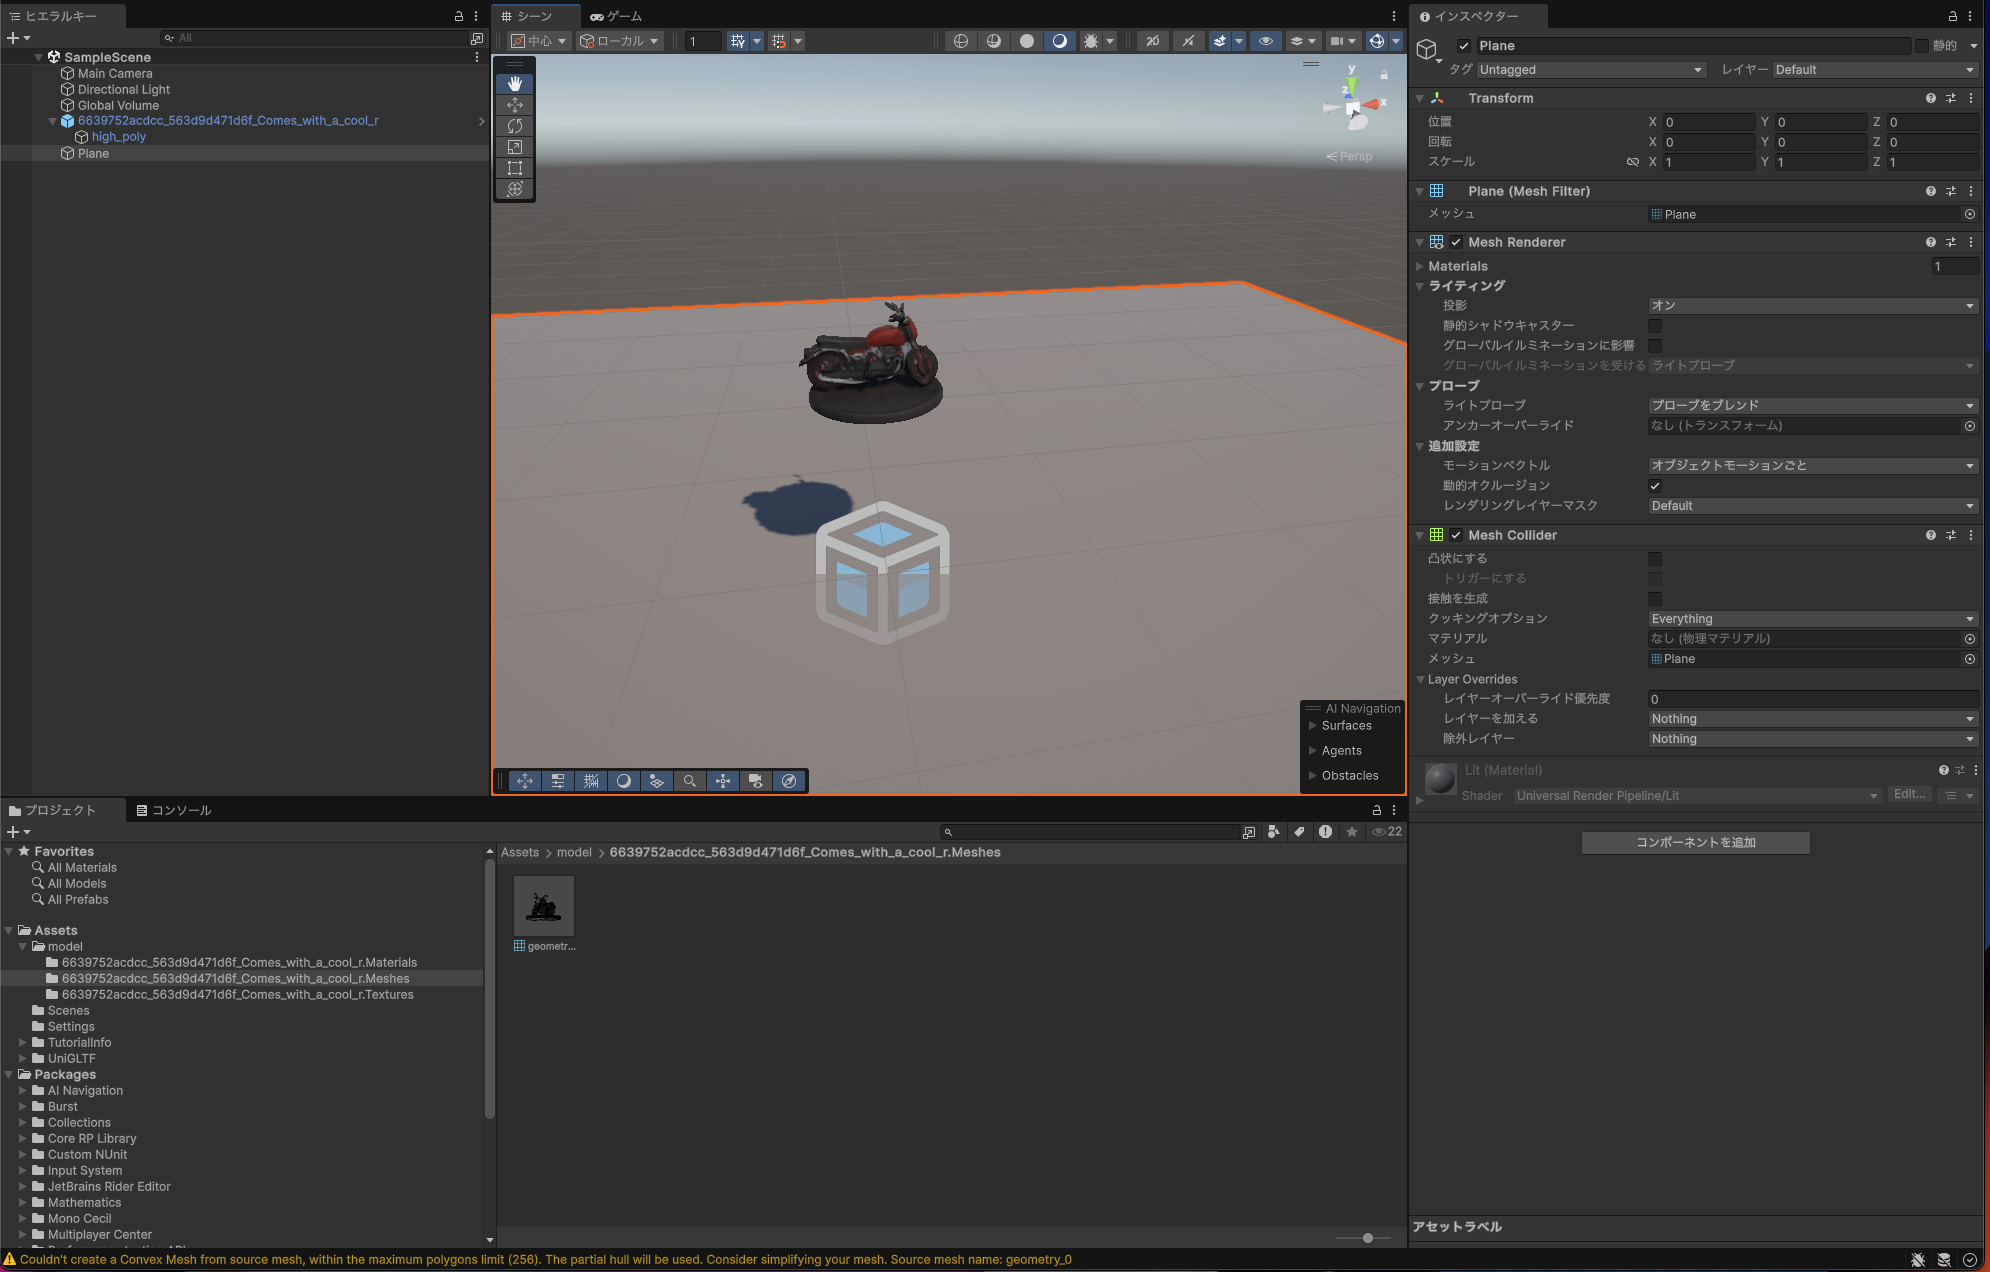Select the Hand tool in the scene toolbar
This screenshot has width=1990, height=1272.
pos(515,83)
